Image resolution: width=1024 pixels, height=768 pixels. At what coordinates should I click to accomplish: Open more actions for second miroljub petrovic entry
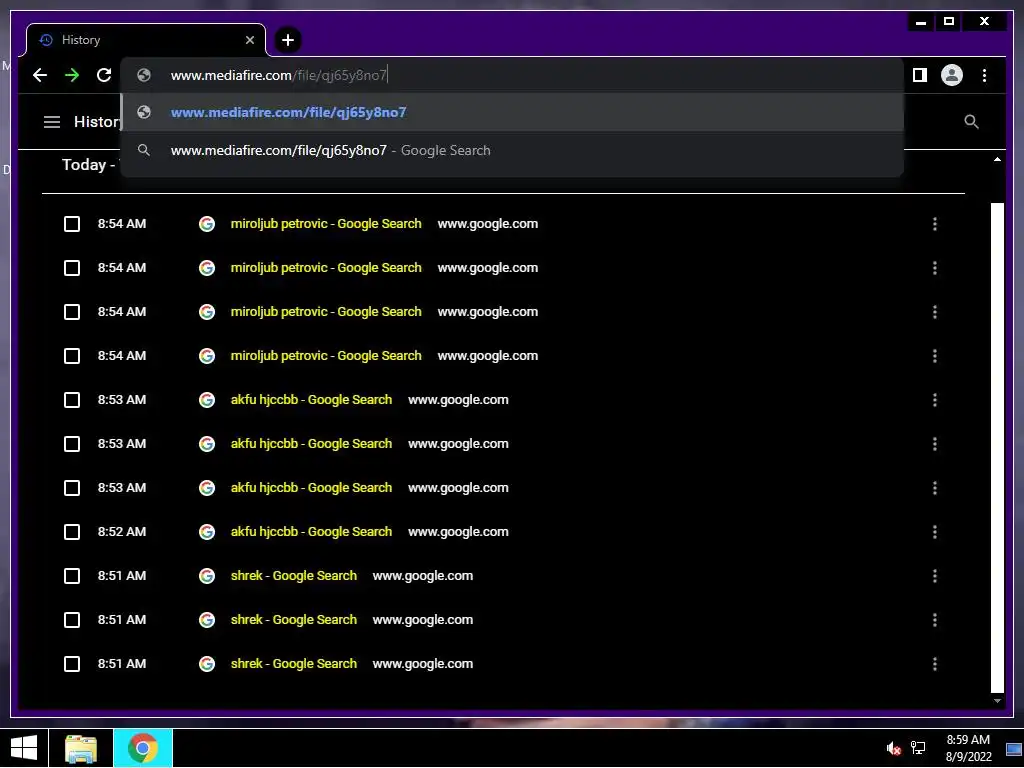pyautogui.click(x=935, y=268)
